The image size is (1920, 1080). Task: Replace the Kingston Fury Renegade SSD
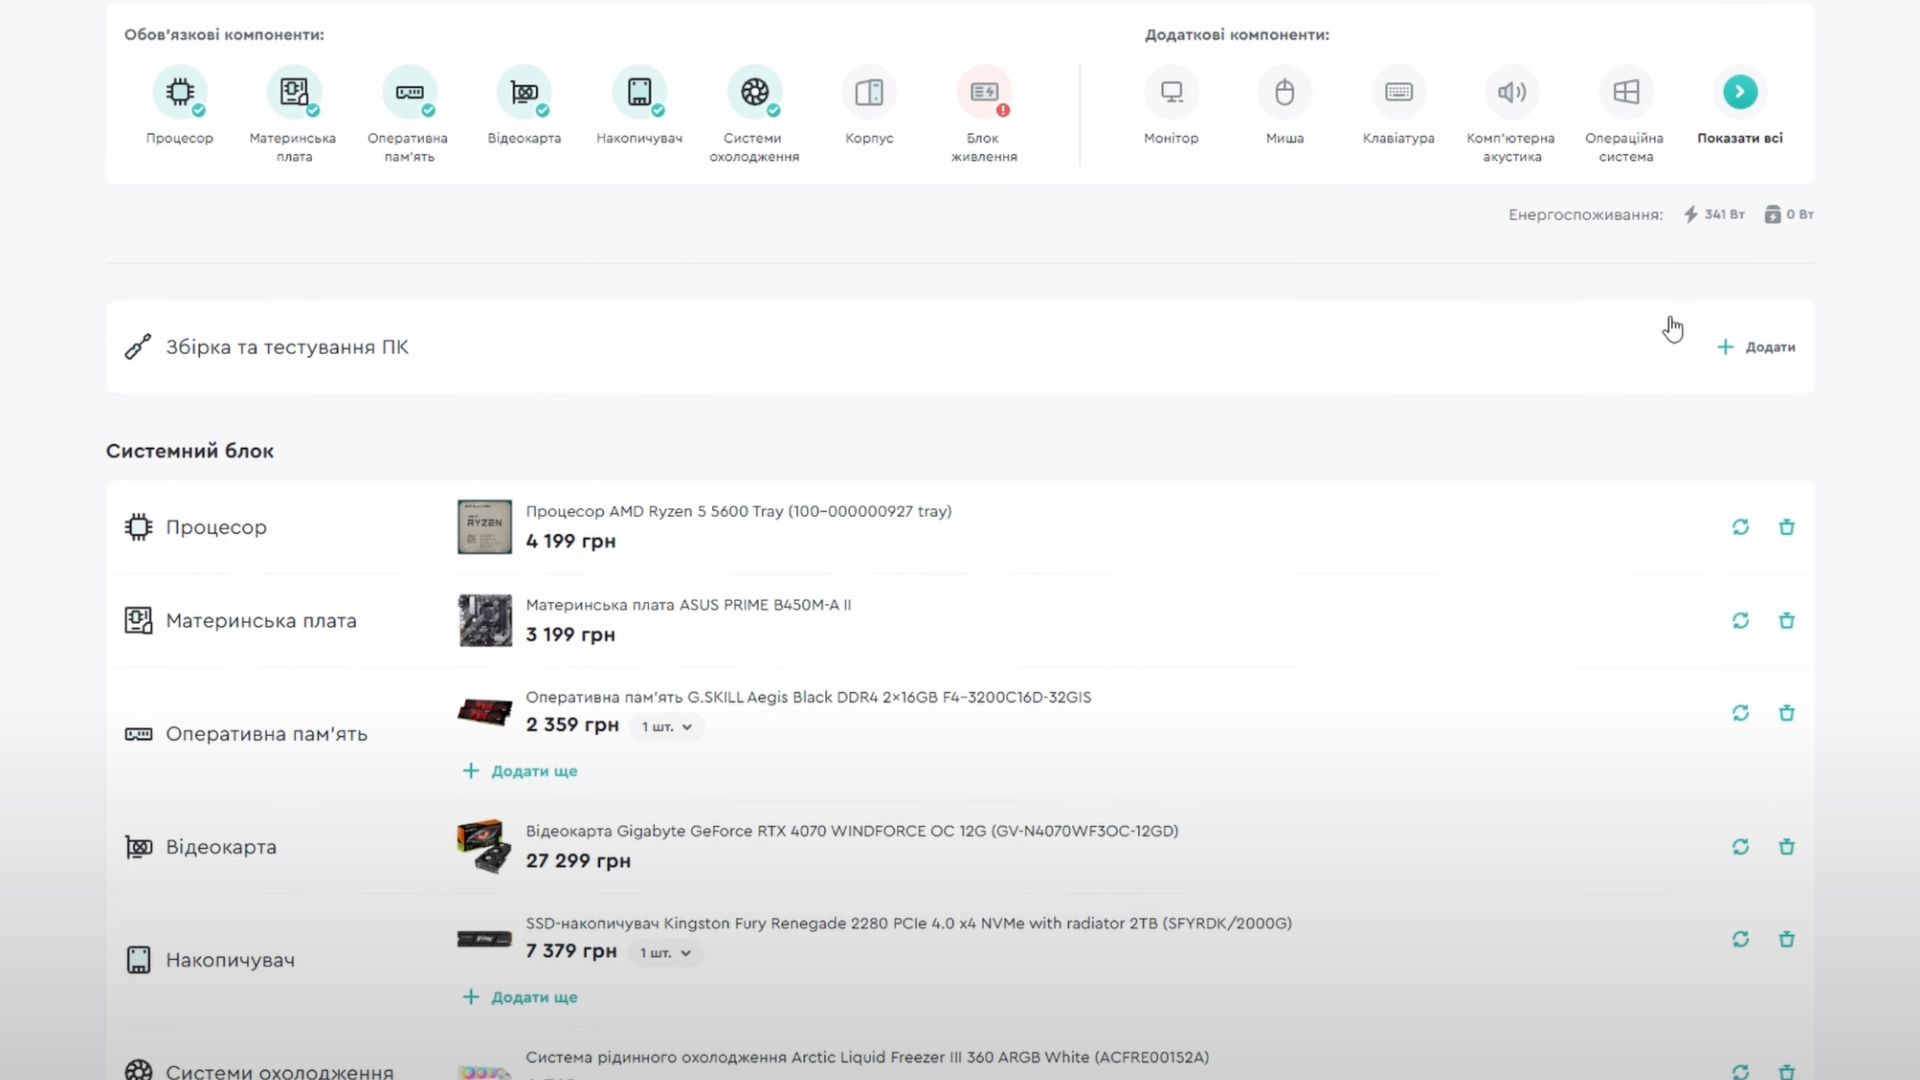click(x=1740, y=939)
